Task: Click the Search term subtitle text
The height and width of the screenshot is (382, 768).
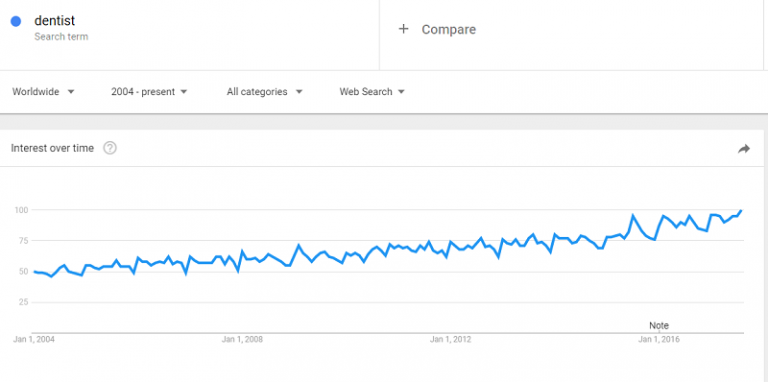Action: coord(61,37)
